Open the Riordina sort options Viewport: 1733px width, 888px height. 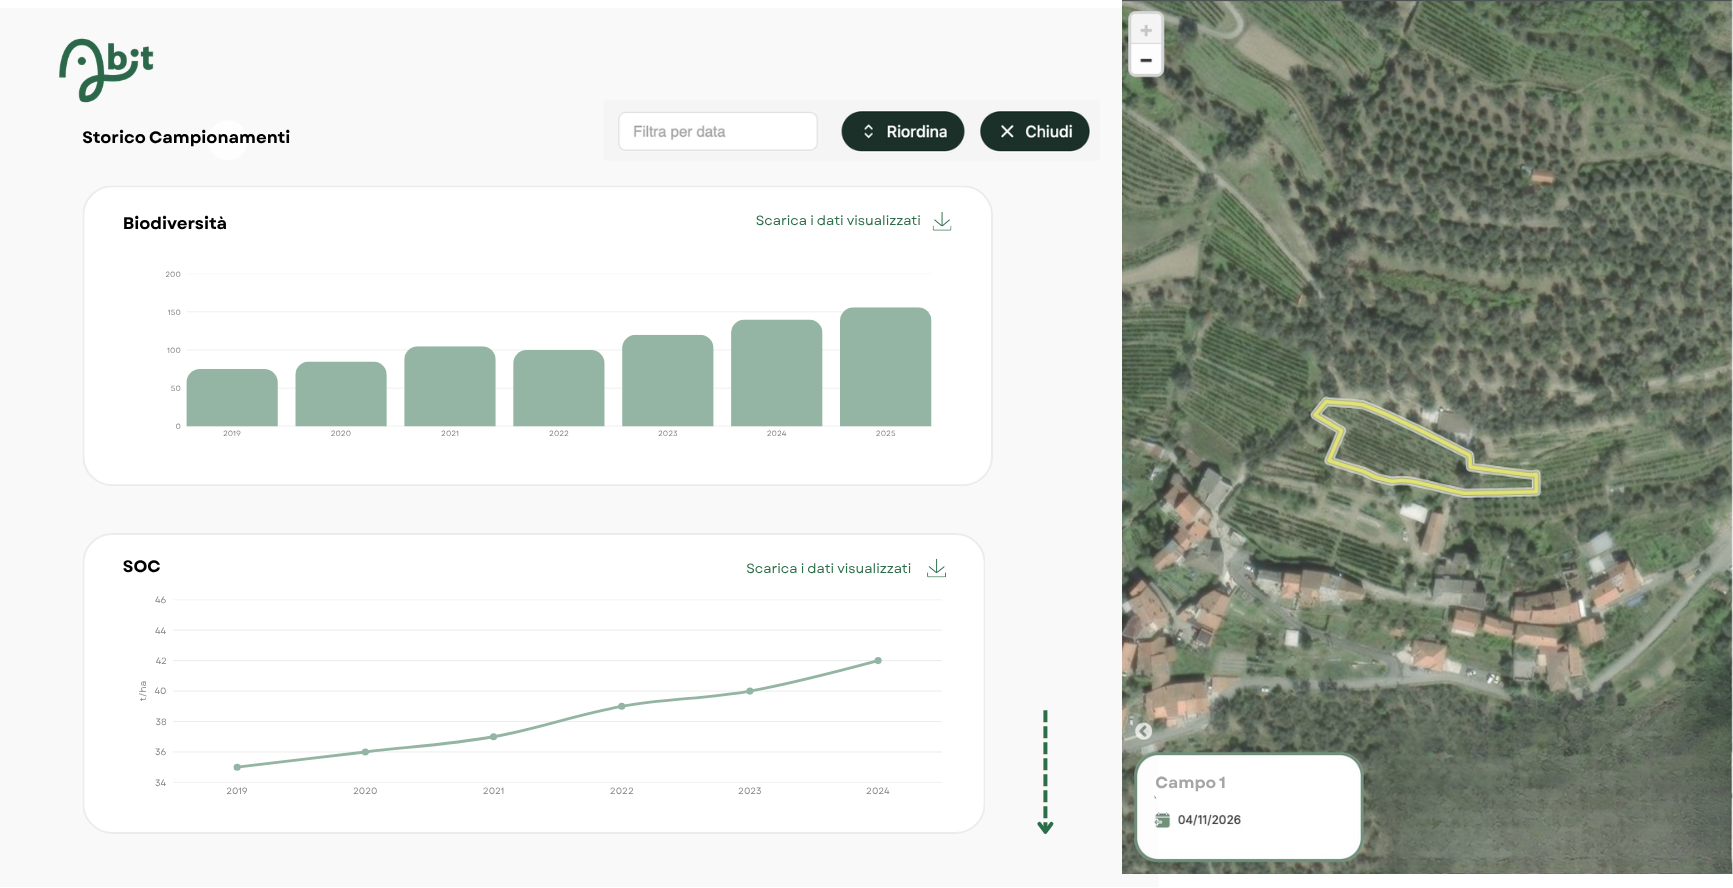point(902,132)
